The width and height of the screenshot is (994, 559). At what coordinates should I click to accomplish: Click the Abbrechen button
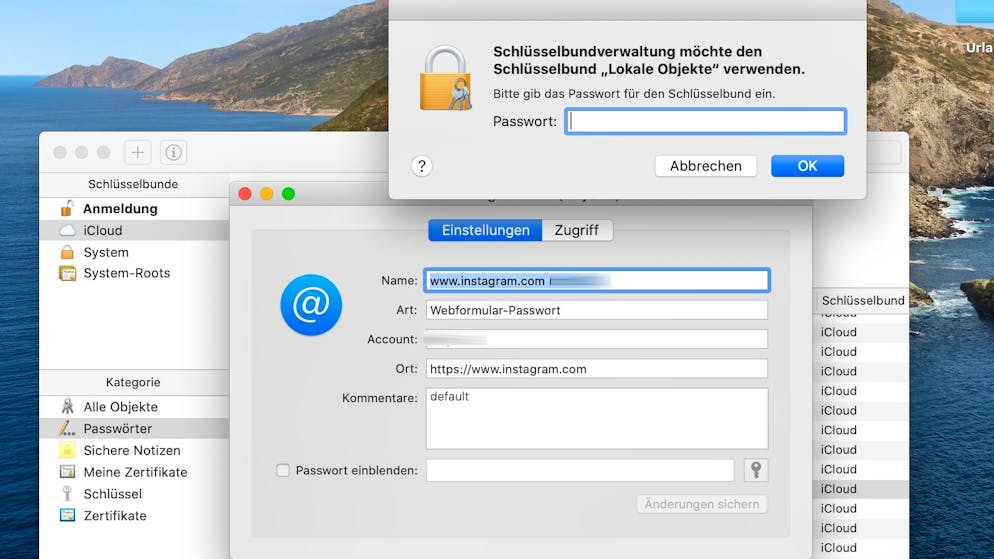pos(705,166)
